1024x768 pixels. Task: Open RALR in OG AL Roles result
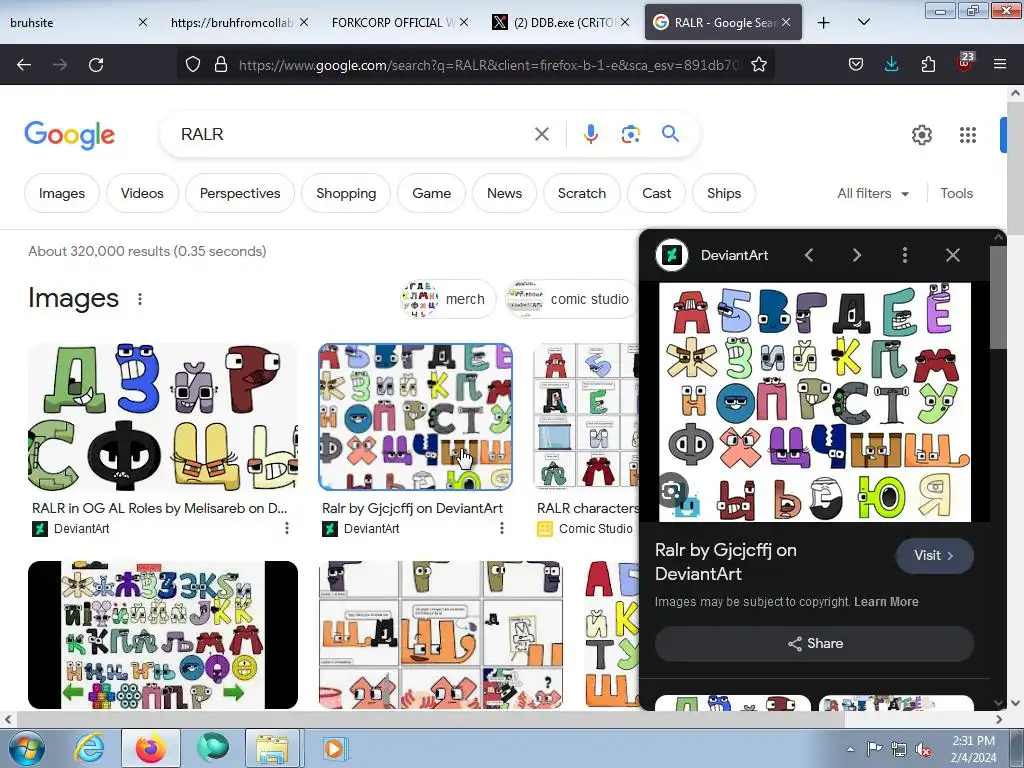[x=159, y=508]
